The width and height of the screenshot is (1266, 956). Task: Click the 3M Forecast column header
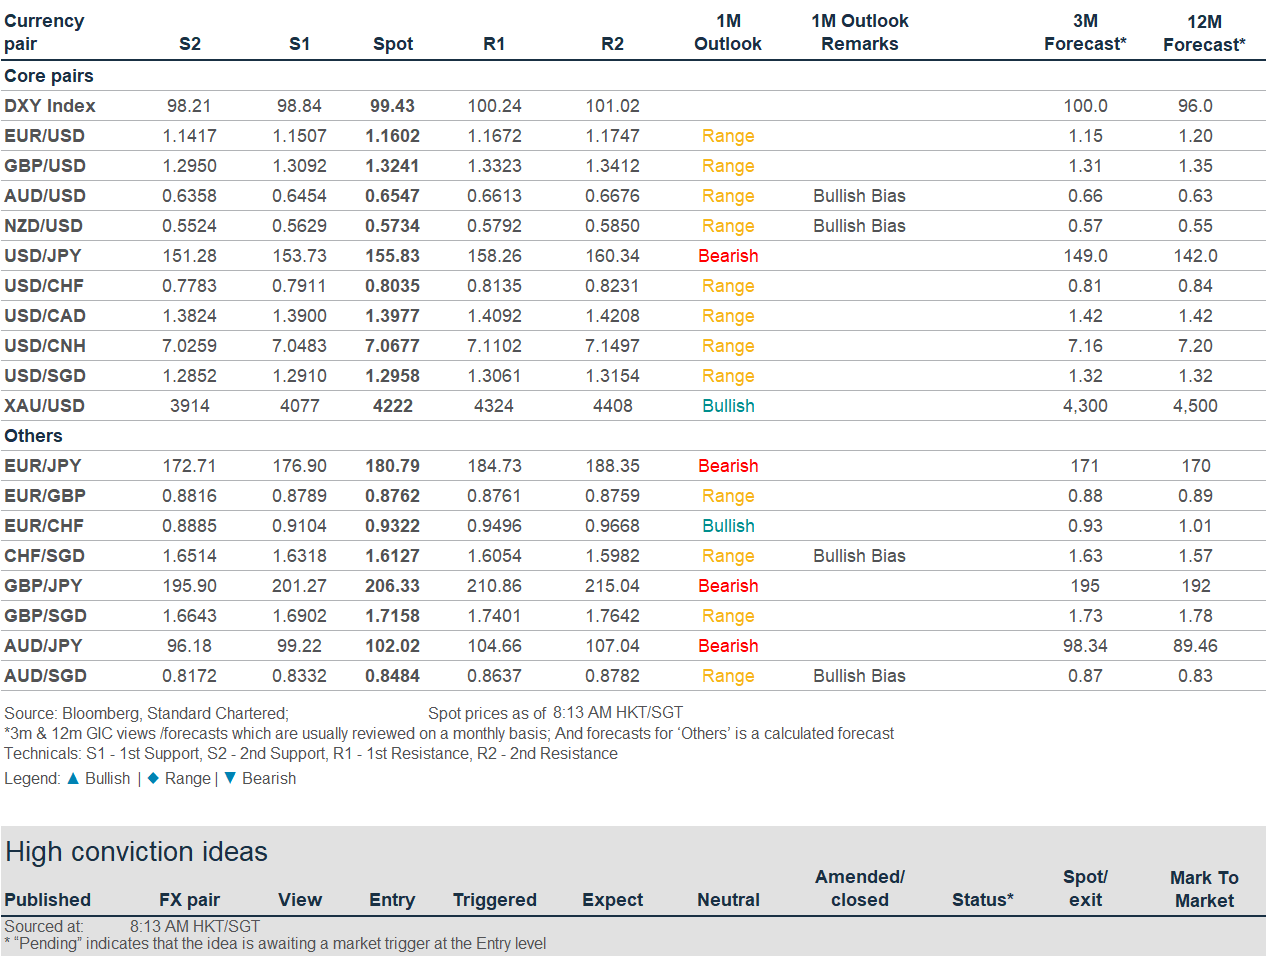(1085, 32)
